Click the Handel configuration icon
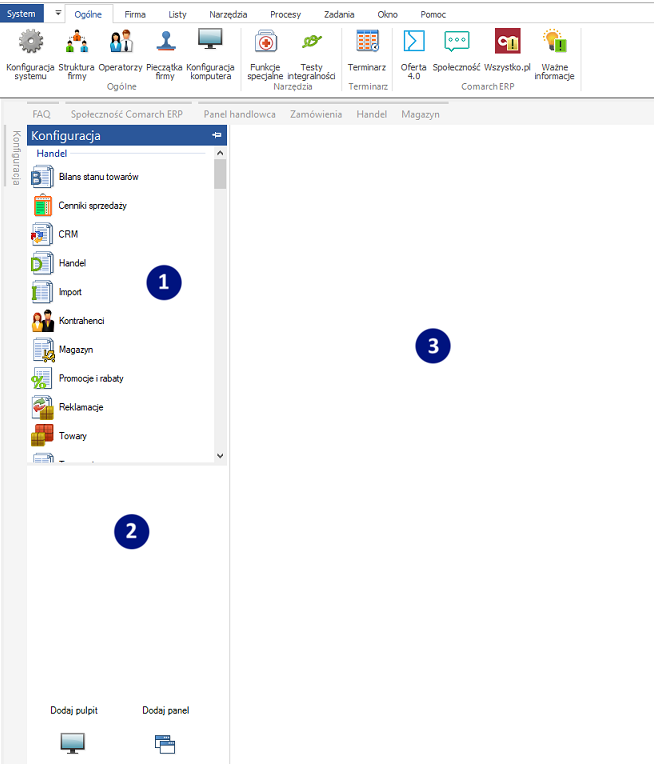The height and width of the screenshot is (764, 654). [x=42, y=263]
